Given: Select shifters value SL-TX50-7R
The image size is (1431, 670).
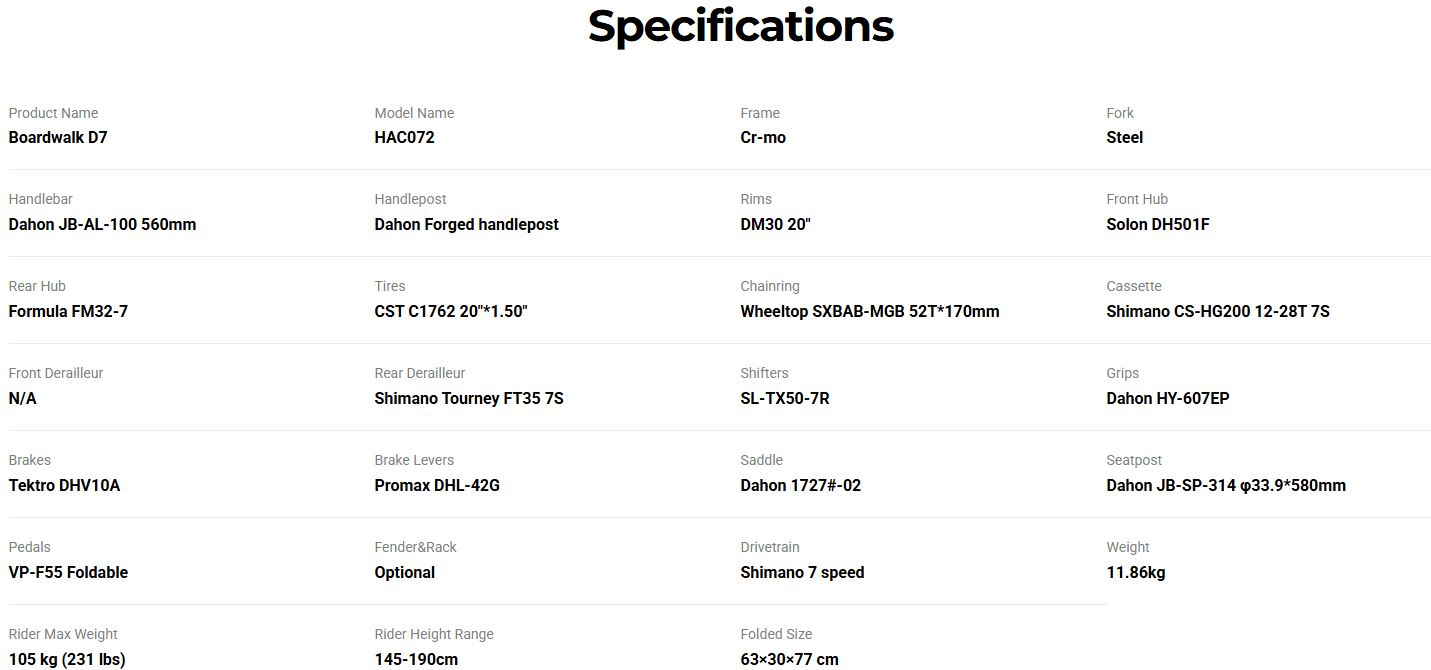Looking at the screenshot, I should point(785,399).
